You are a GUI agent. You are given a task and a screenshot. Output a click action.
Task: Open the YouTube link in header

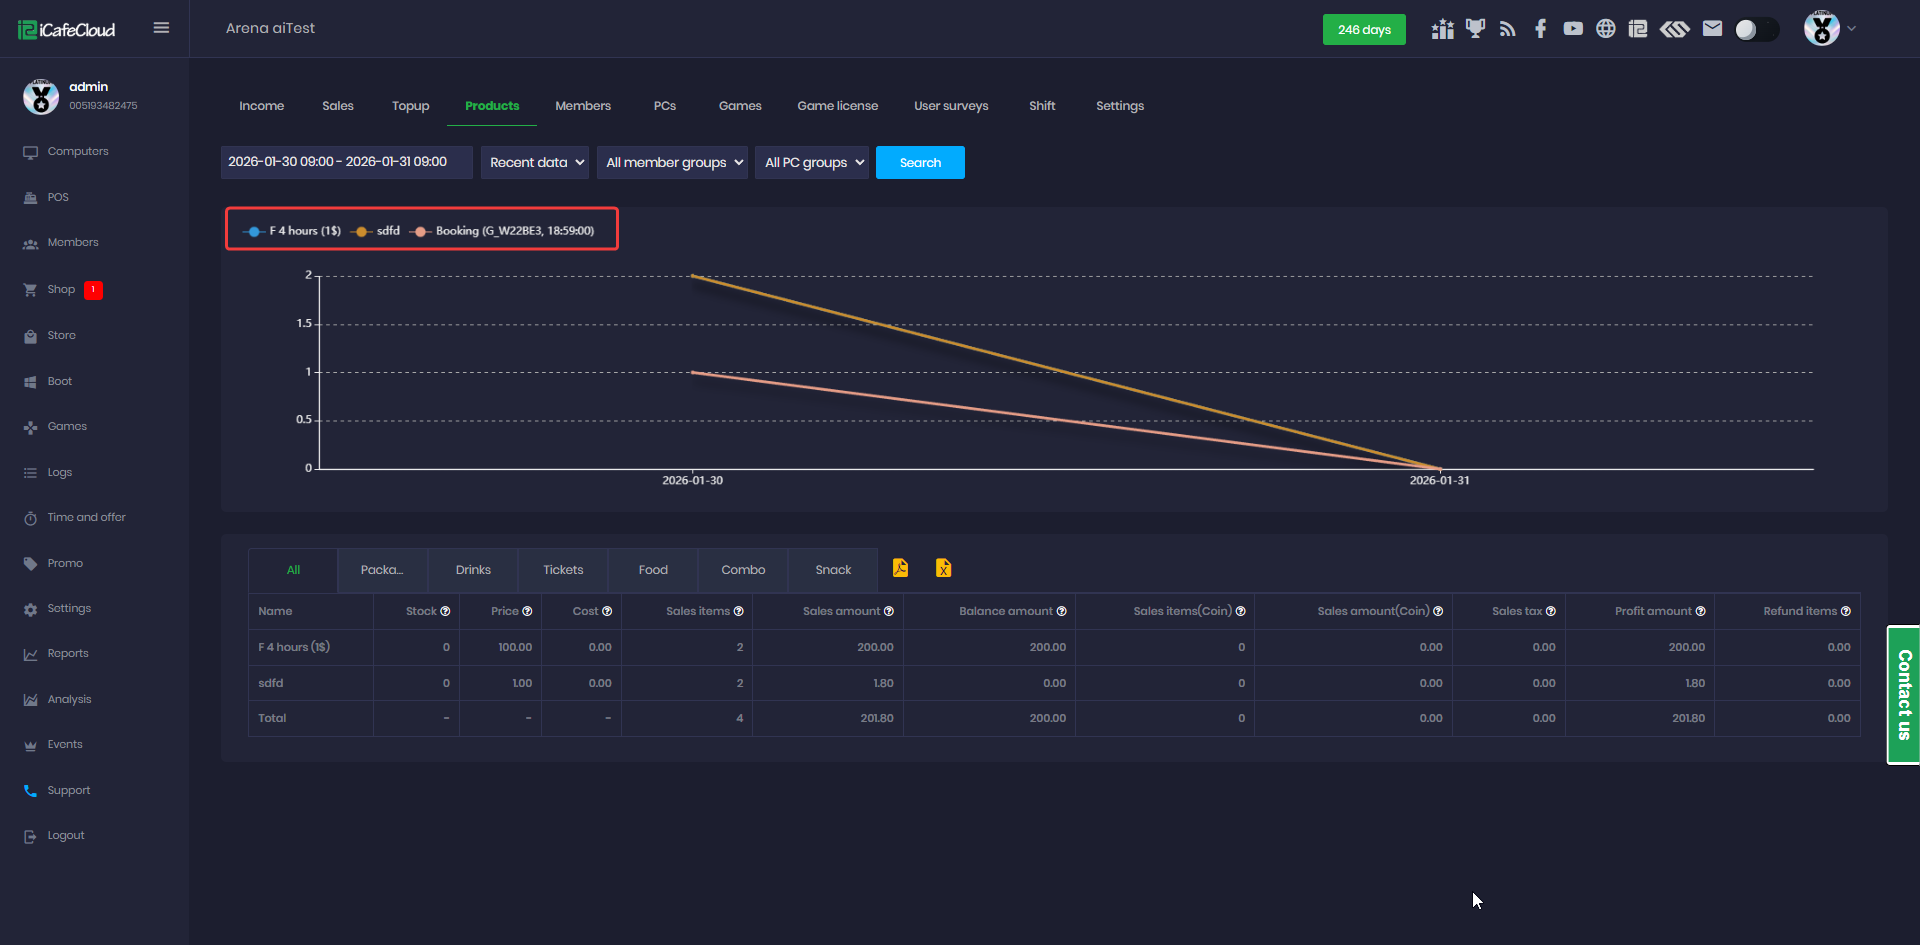(1573, 29)
